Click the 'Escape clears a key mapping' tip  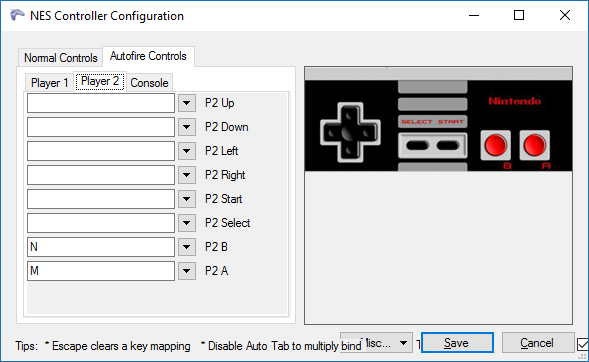click(118, 346)
